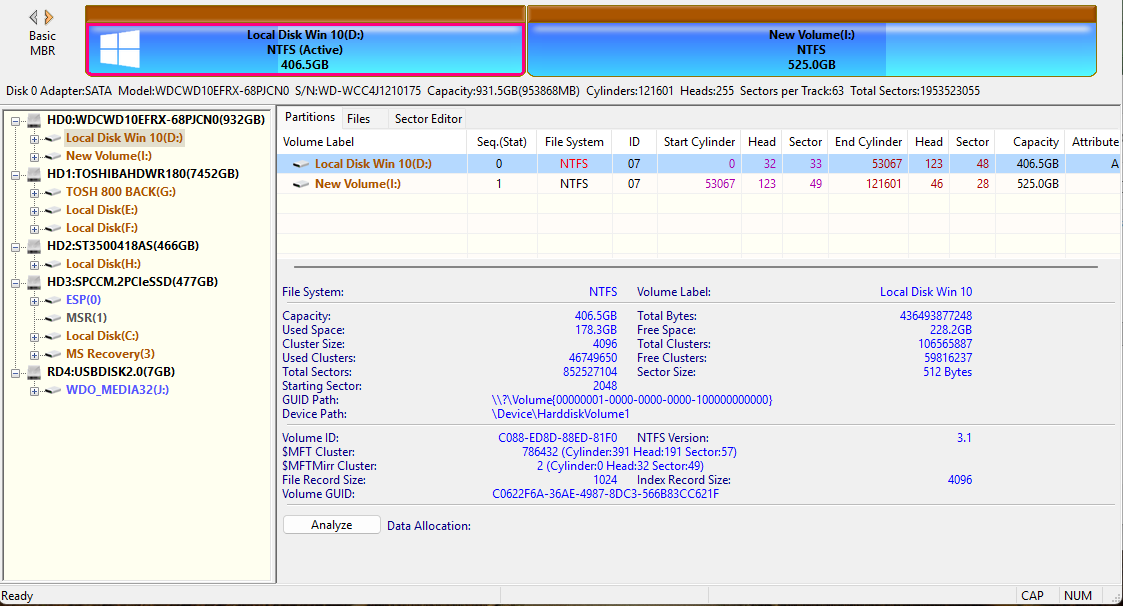The width and height of the screenshot is (1123, 606).
Task: Select Local Disk(C:) in disk tree
Action: coord(102,336)
